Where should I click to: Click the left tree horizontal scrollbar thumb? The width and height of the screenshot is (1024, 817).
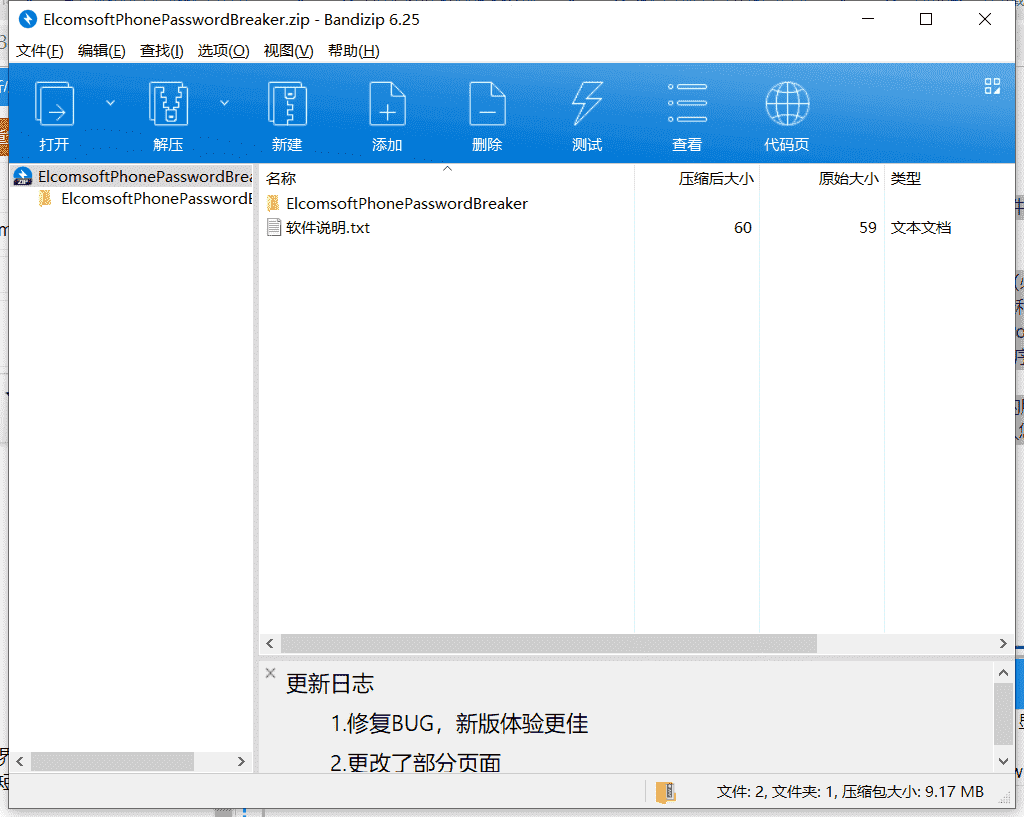(x=112, y=761)
